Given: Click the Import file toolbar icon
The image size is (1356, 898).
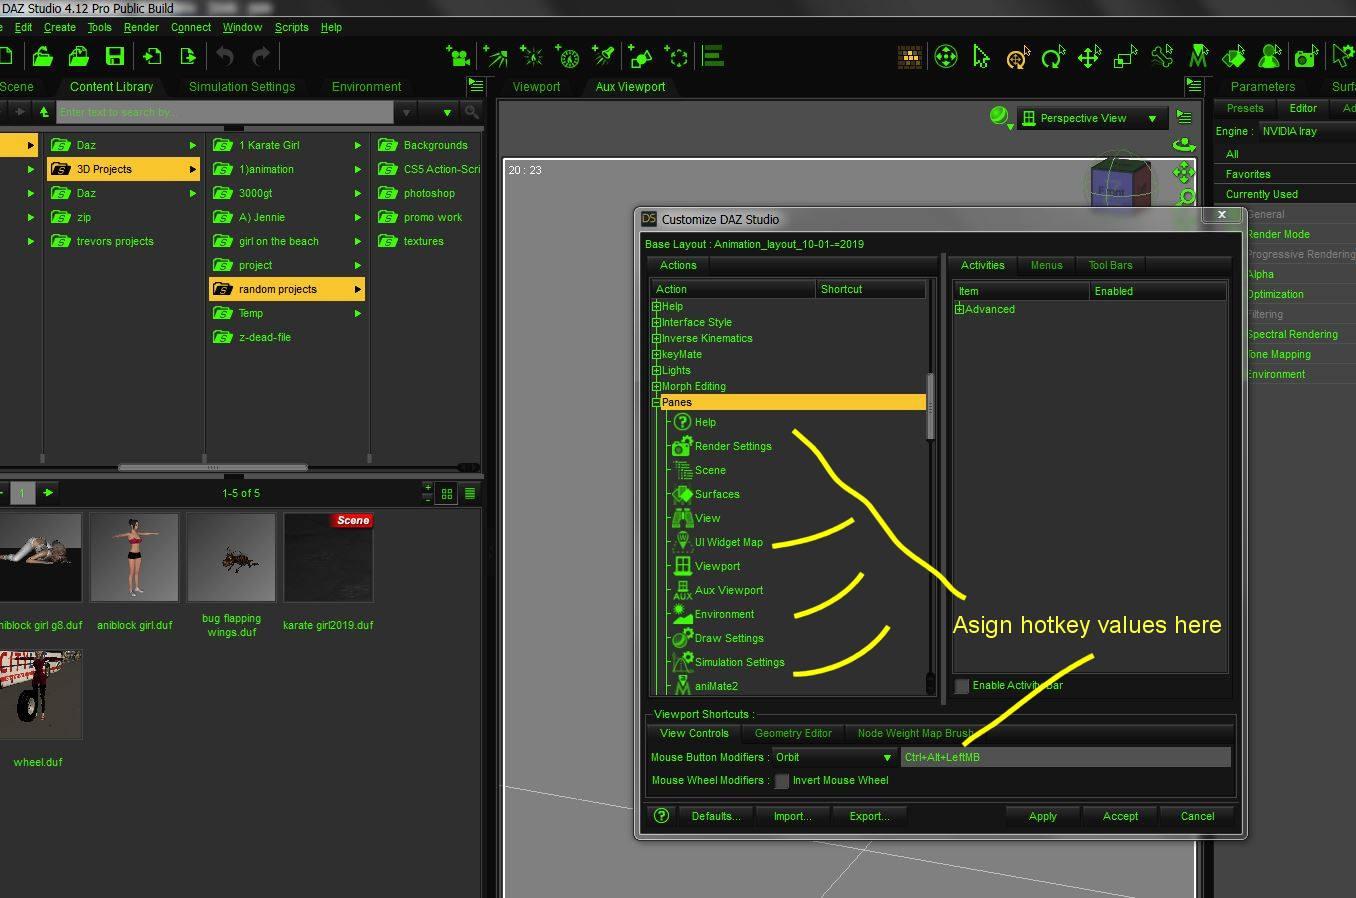Looking at the screenshot, I should pyautogui.click(x=152, y=57).
